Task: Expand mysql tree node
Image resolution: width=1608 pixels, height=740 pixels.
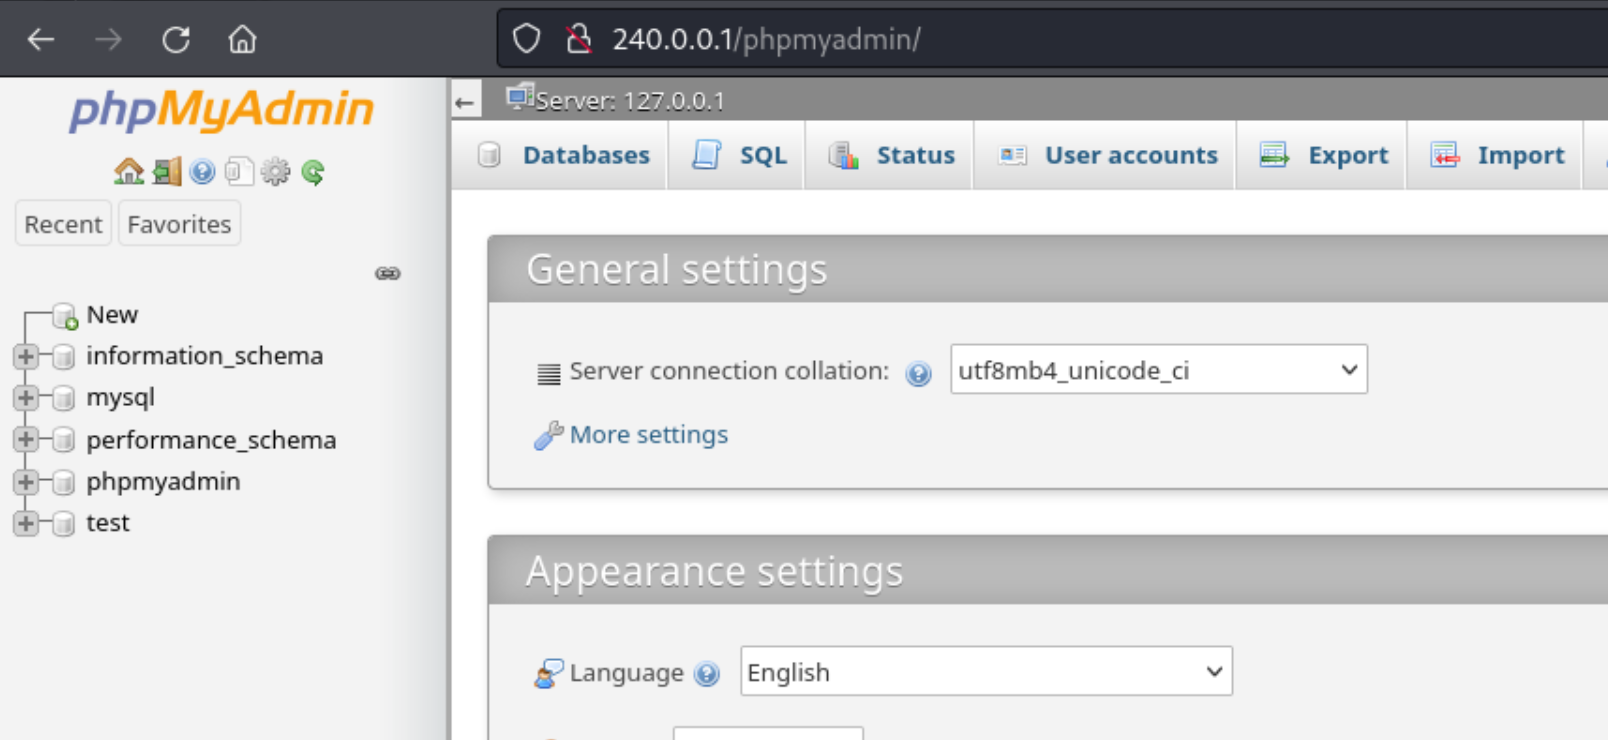Action: tap(26, 398)
